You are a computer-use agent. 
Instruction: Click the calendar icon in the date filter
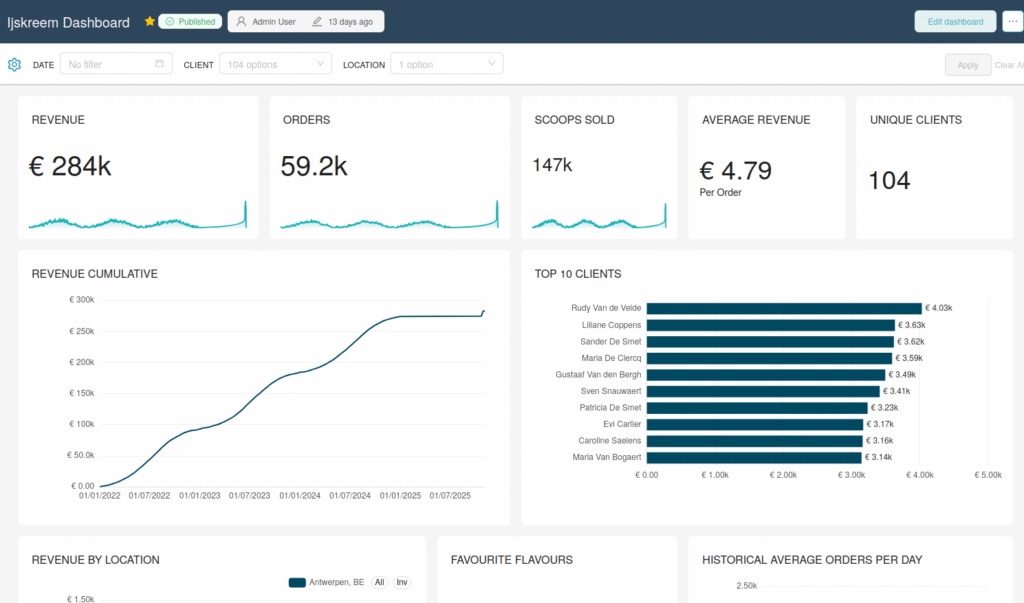(160, 64)
